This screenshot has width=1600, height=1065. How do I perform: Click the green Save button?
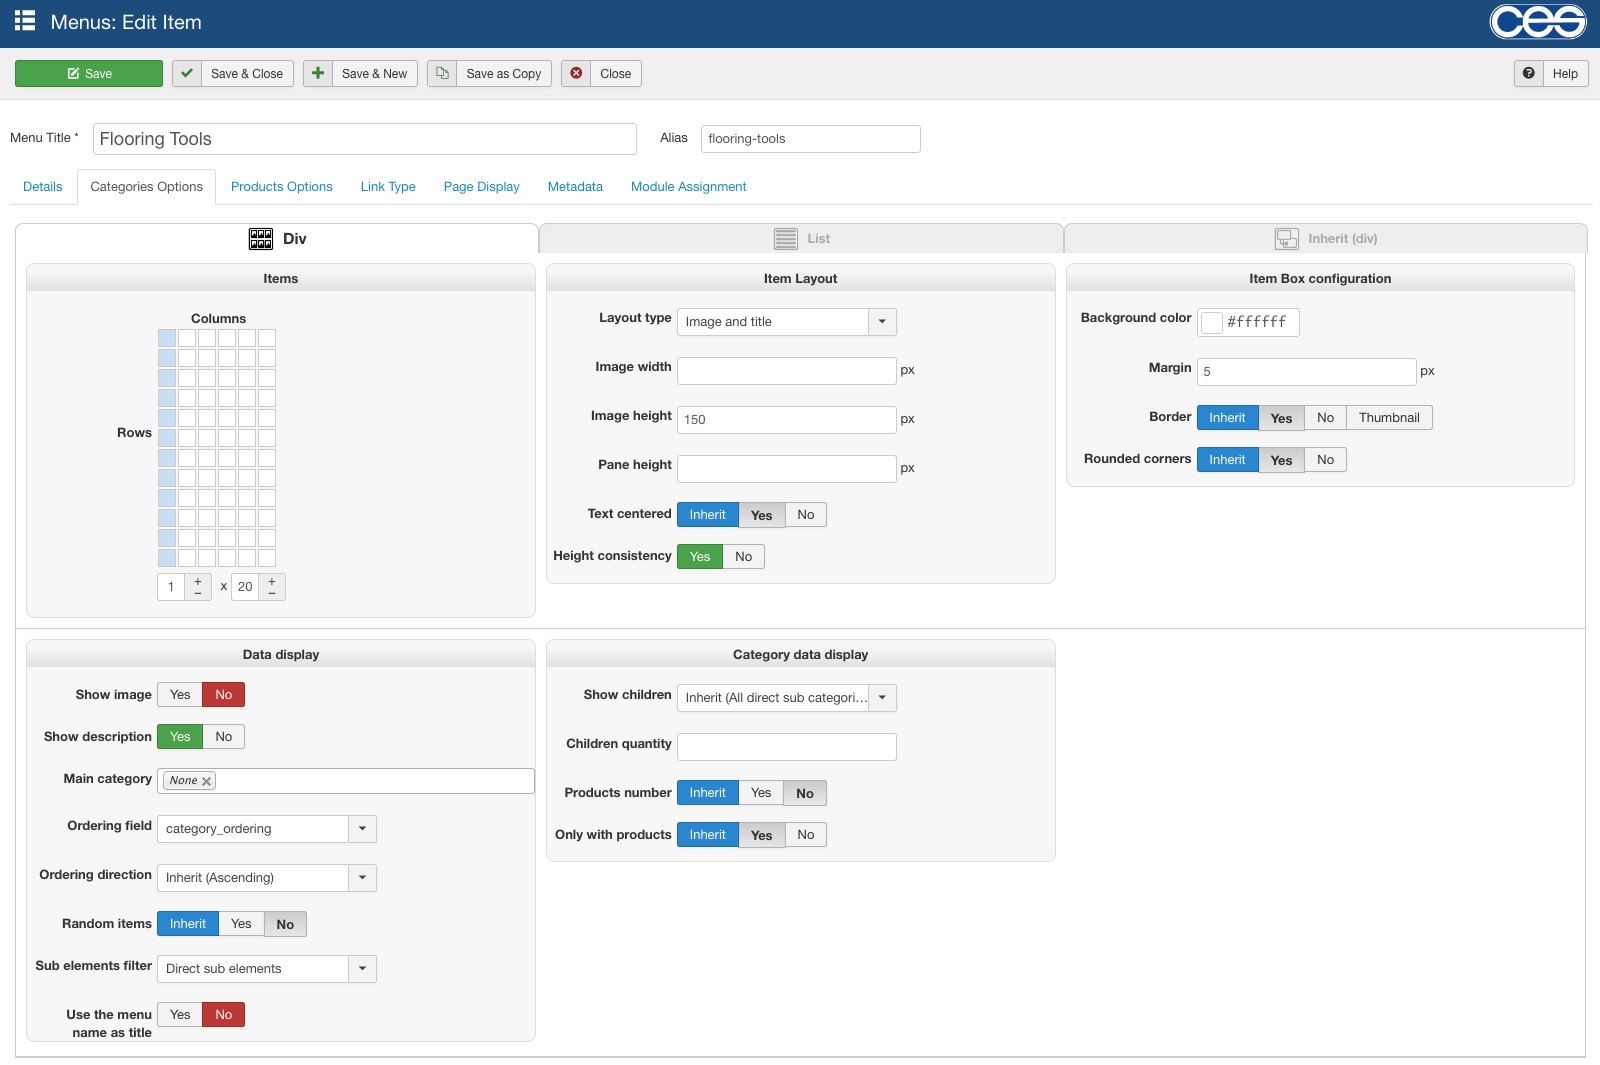(x=89, y=73)
